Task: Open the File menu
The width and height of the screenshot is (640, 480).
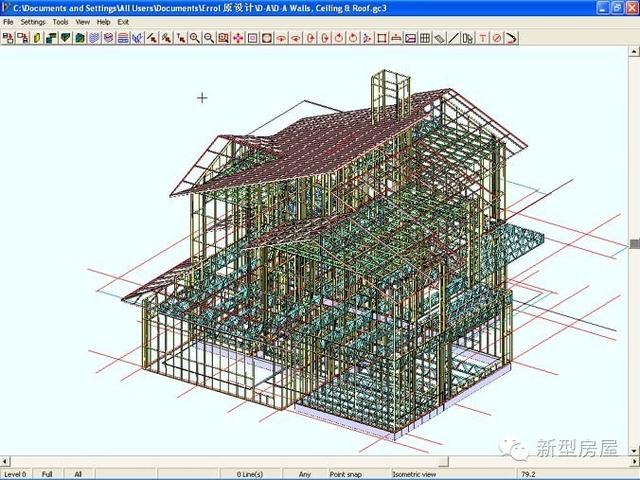Action: click(x=8, y=22)
